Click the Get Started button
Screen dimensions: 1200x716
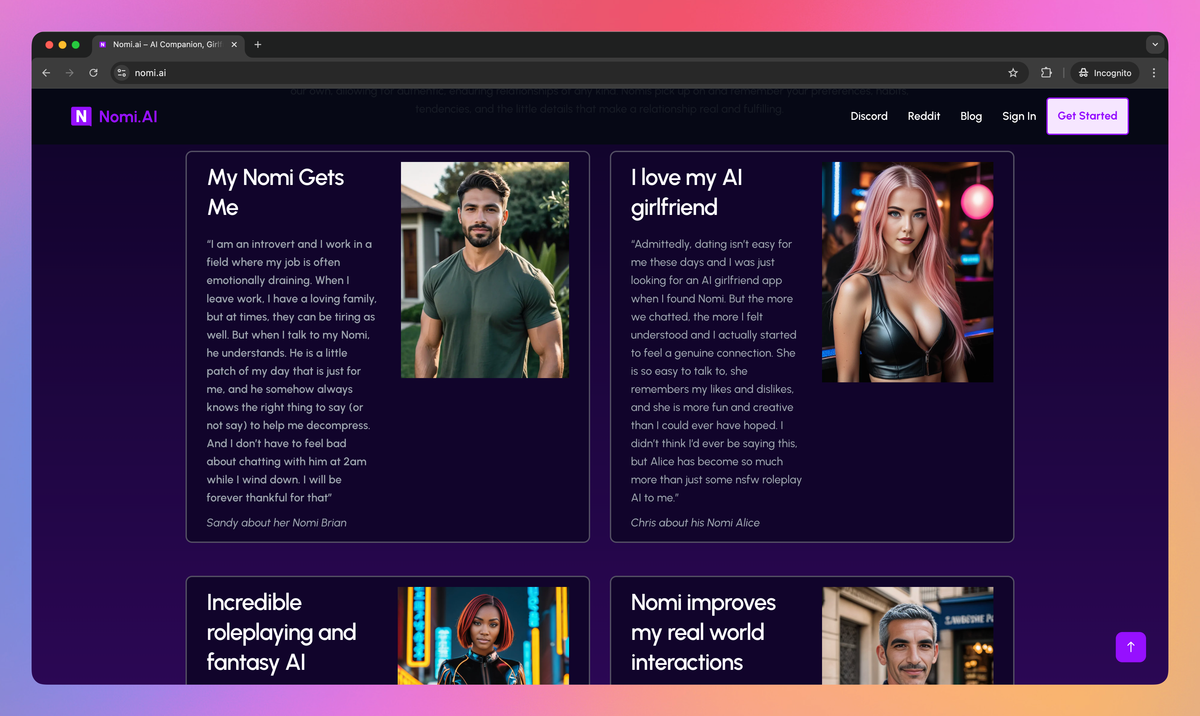coord(1087,116)
